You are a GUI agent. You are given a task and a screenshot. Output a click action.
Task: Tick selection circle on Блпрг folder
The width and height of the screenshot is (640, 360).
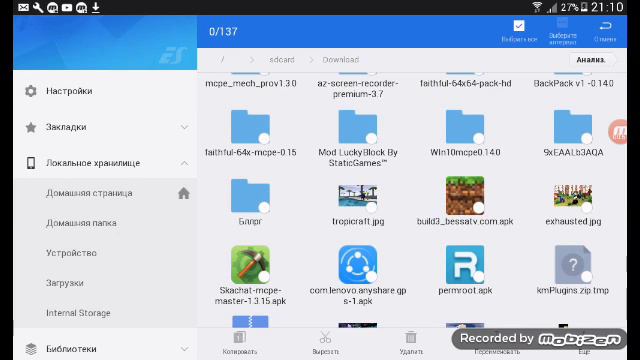click(264, 208)
